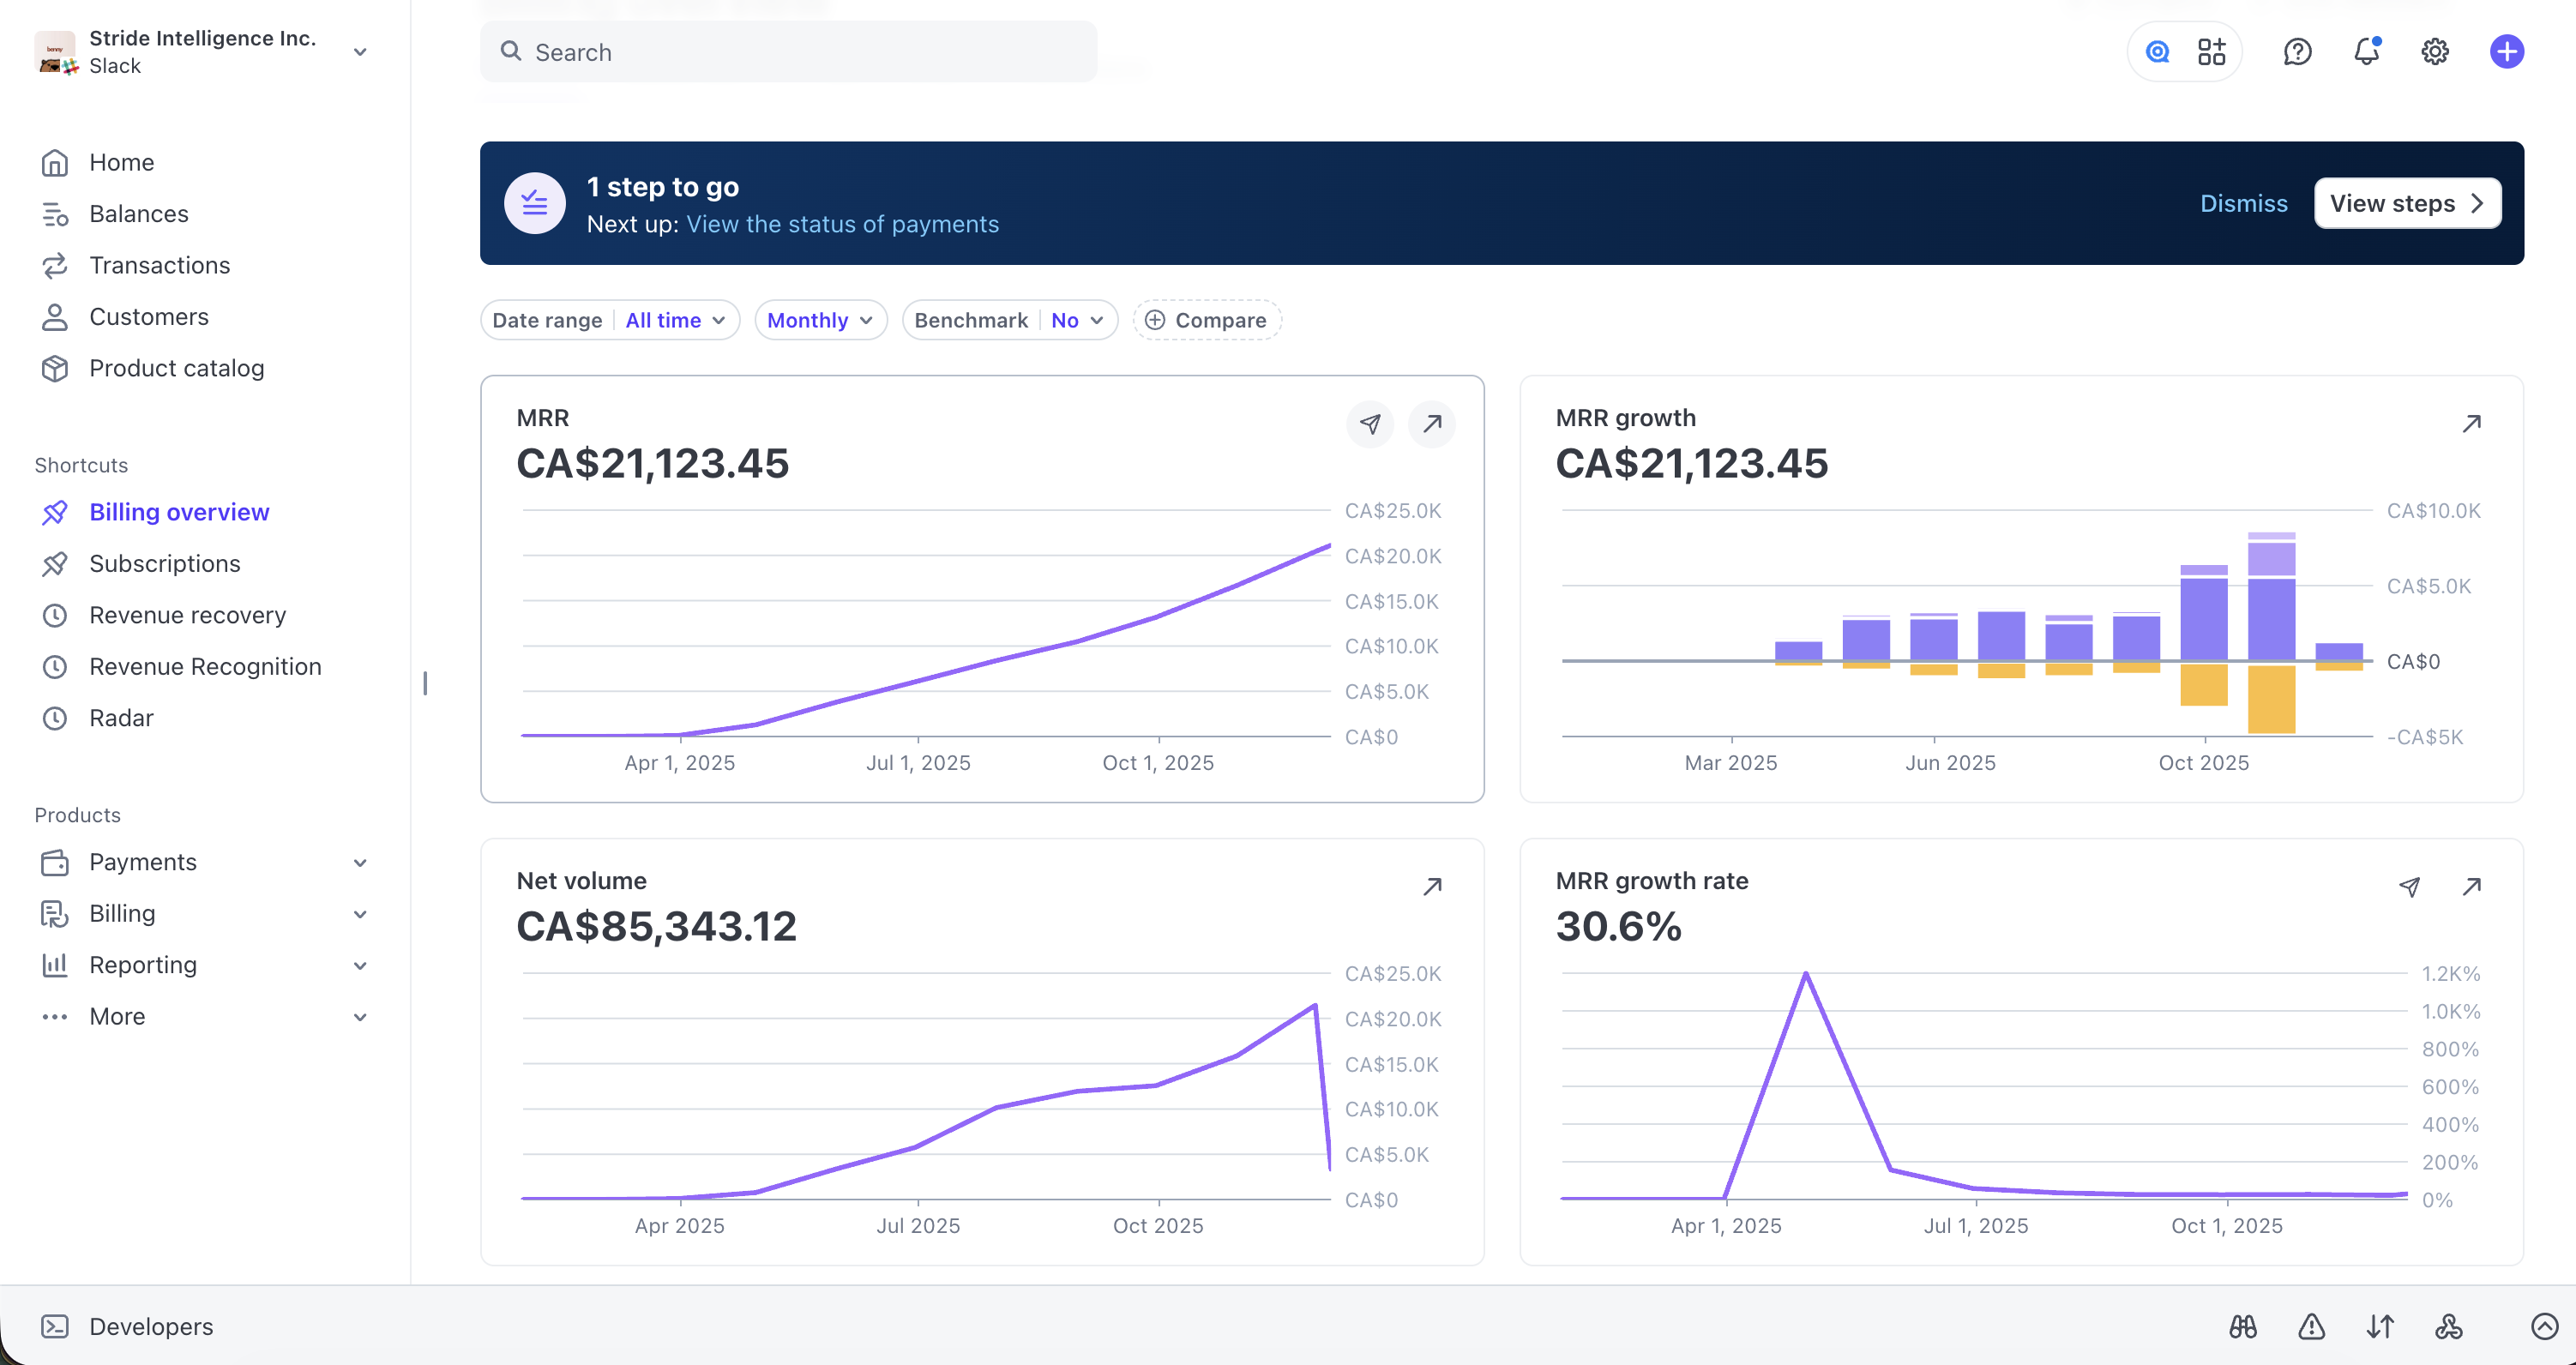Navigate to Customers in sidebar

pyautogui.click(x=149, y=317)
